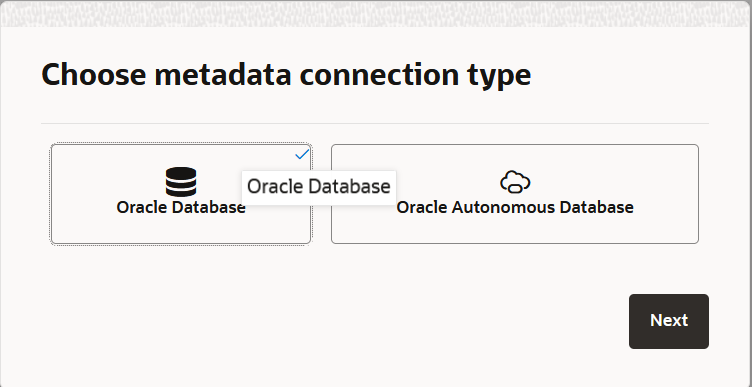Pick the cloud database connection tile
Viewport: 752px width, 387px height.
[515, 194]
